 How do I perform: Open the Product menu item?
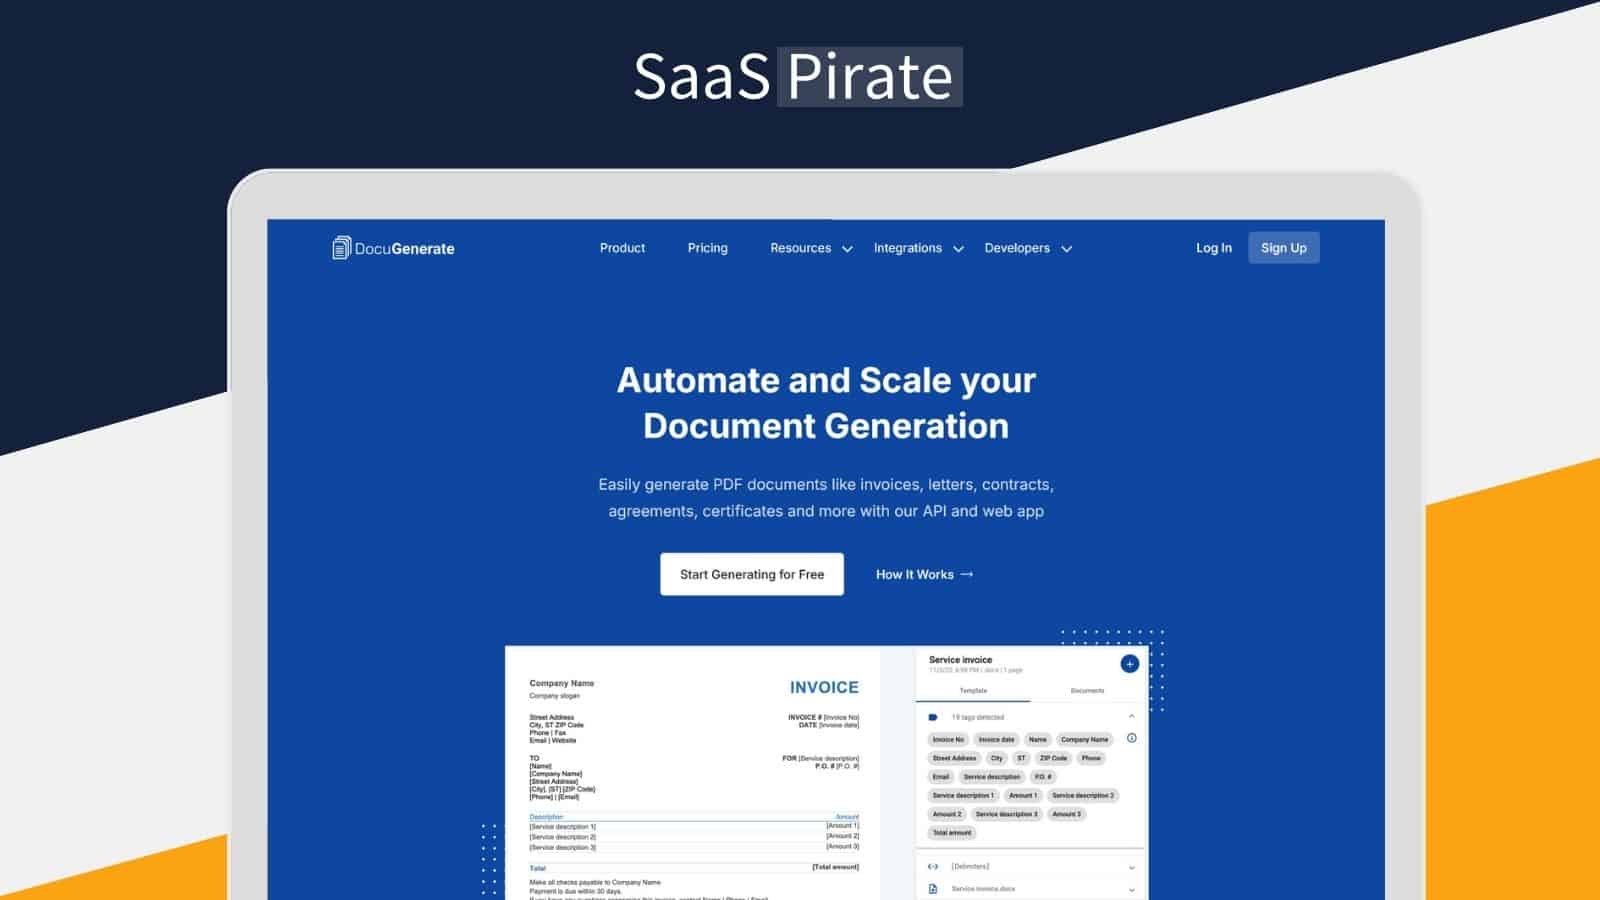[622, 248]
